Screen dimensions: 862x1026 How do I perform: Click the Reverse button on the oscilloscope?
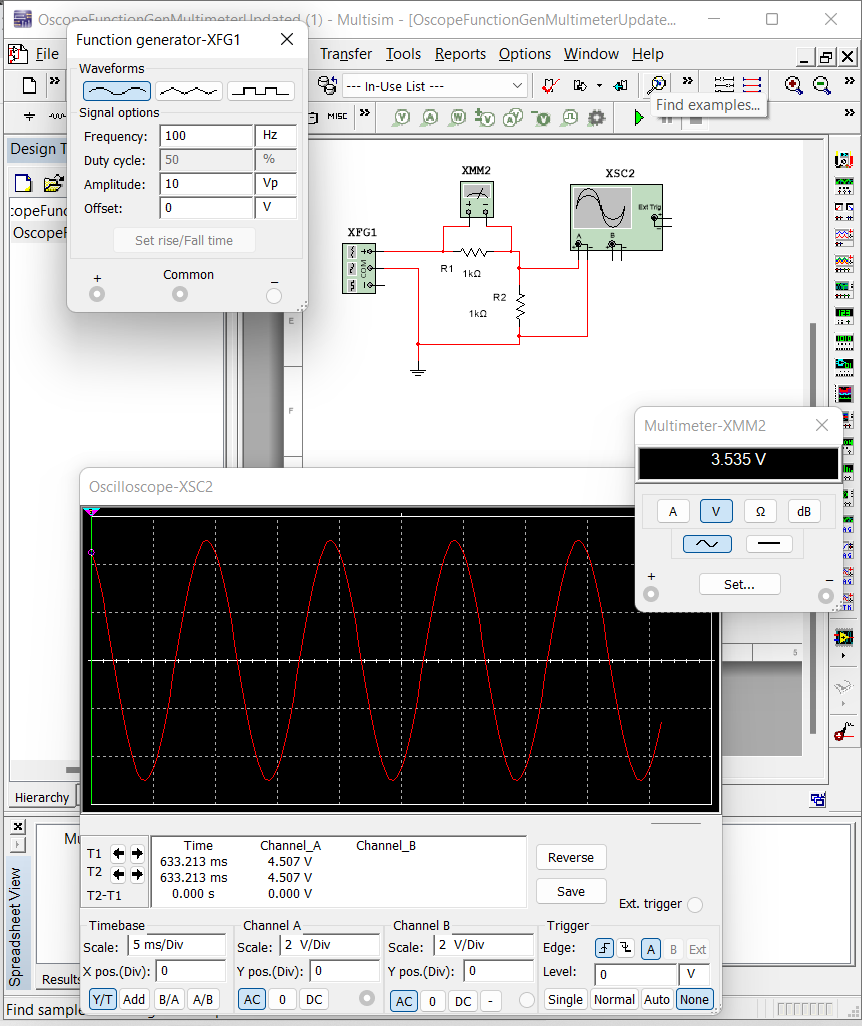coord(571,857)
